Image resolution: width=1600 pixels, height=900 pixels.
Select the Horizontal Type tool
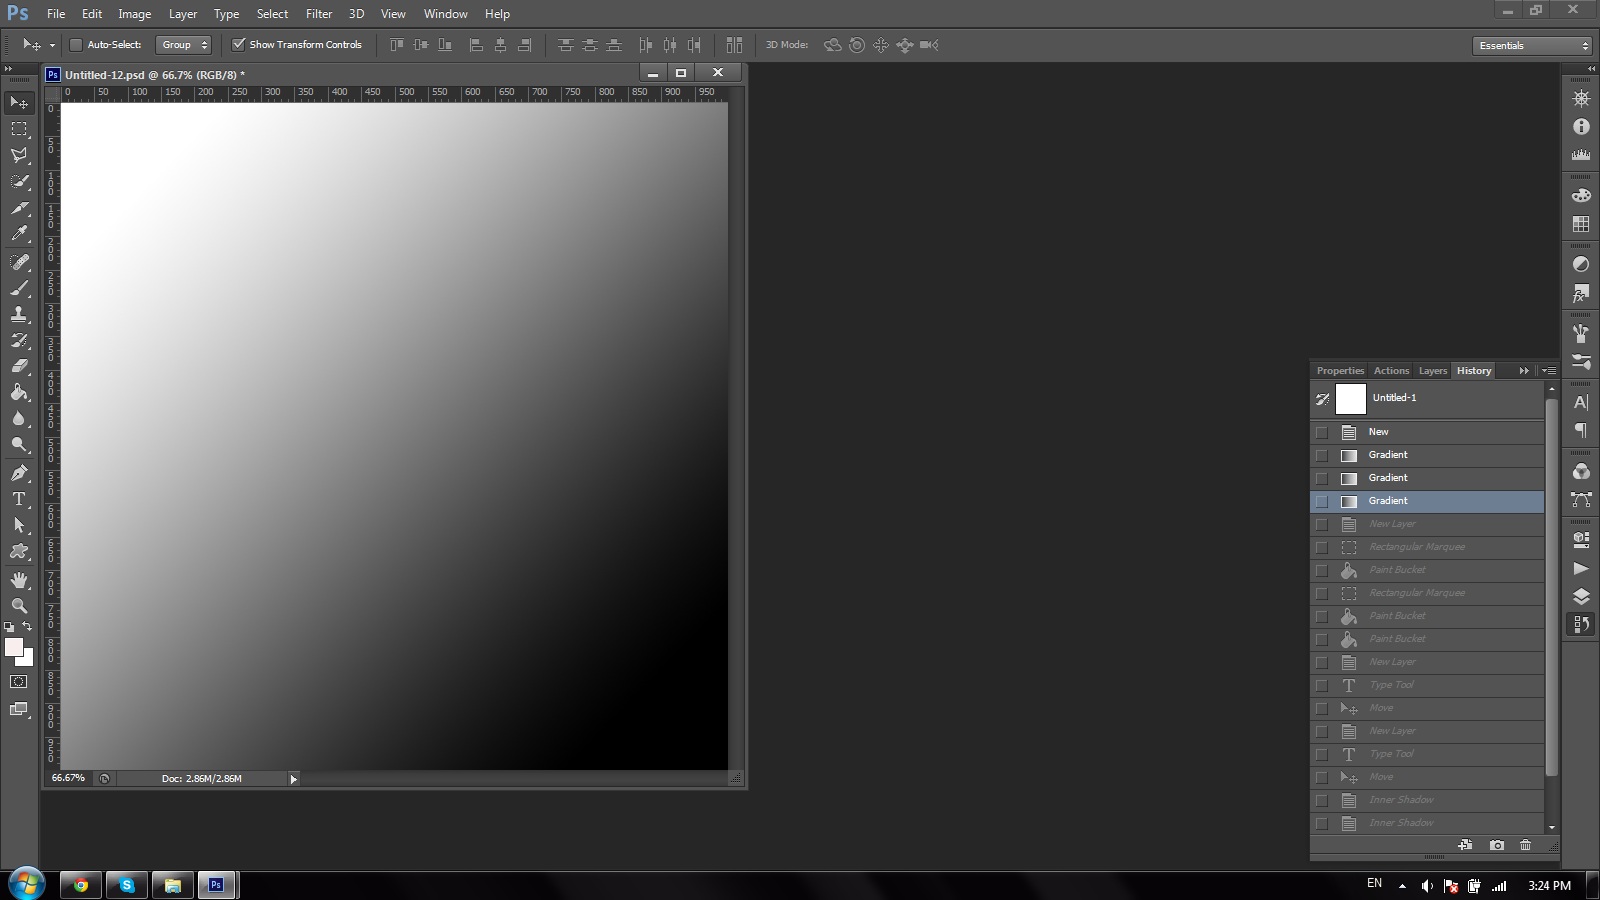click(19, 499)
